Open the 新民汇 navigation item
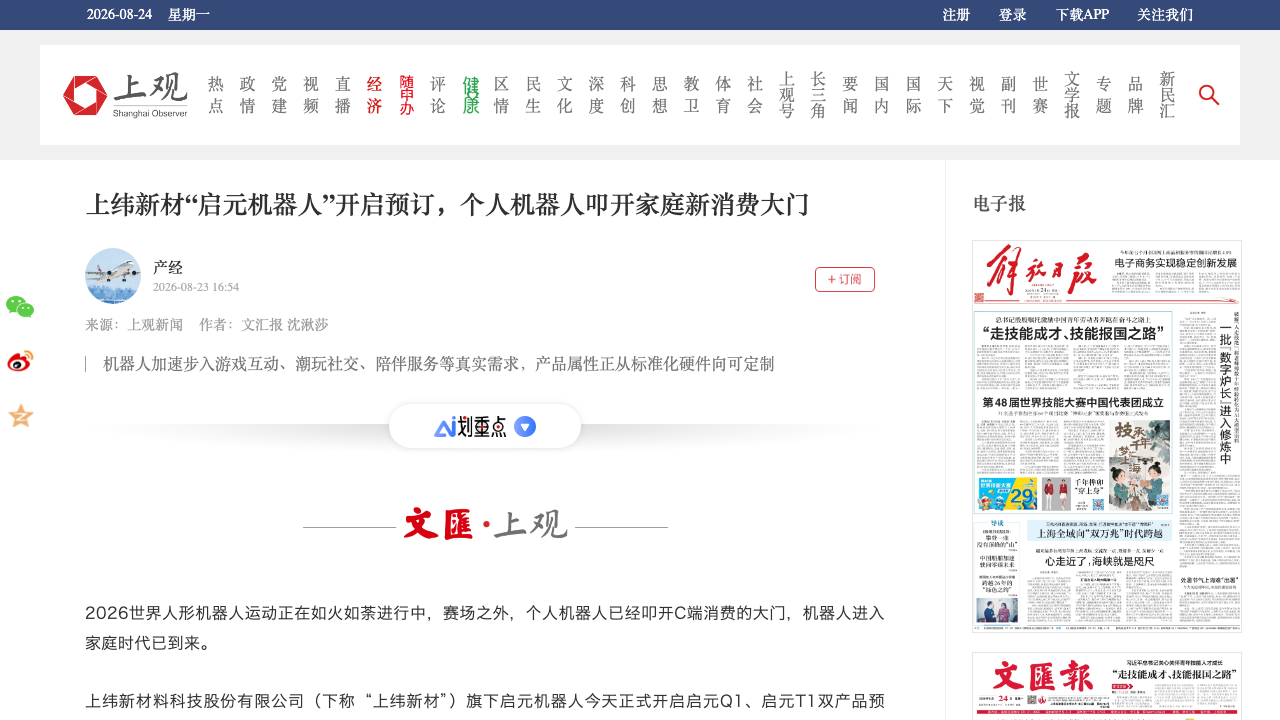 [x=1168, y=95]
